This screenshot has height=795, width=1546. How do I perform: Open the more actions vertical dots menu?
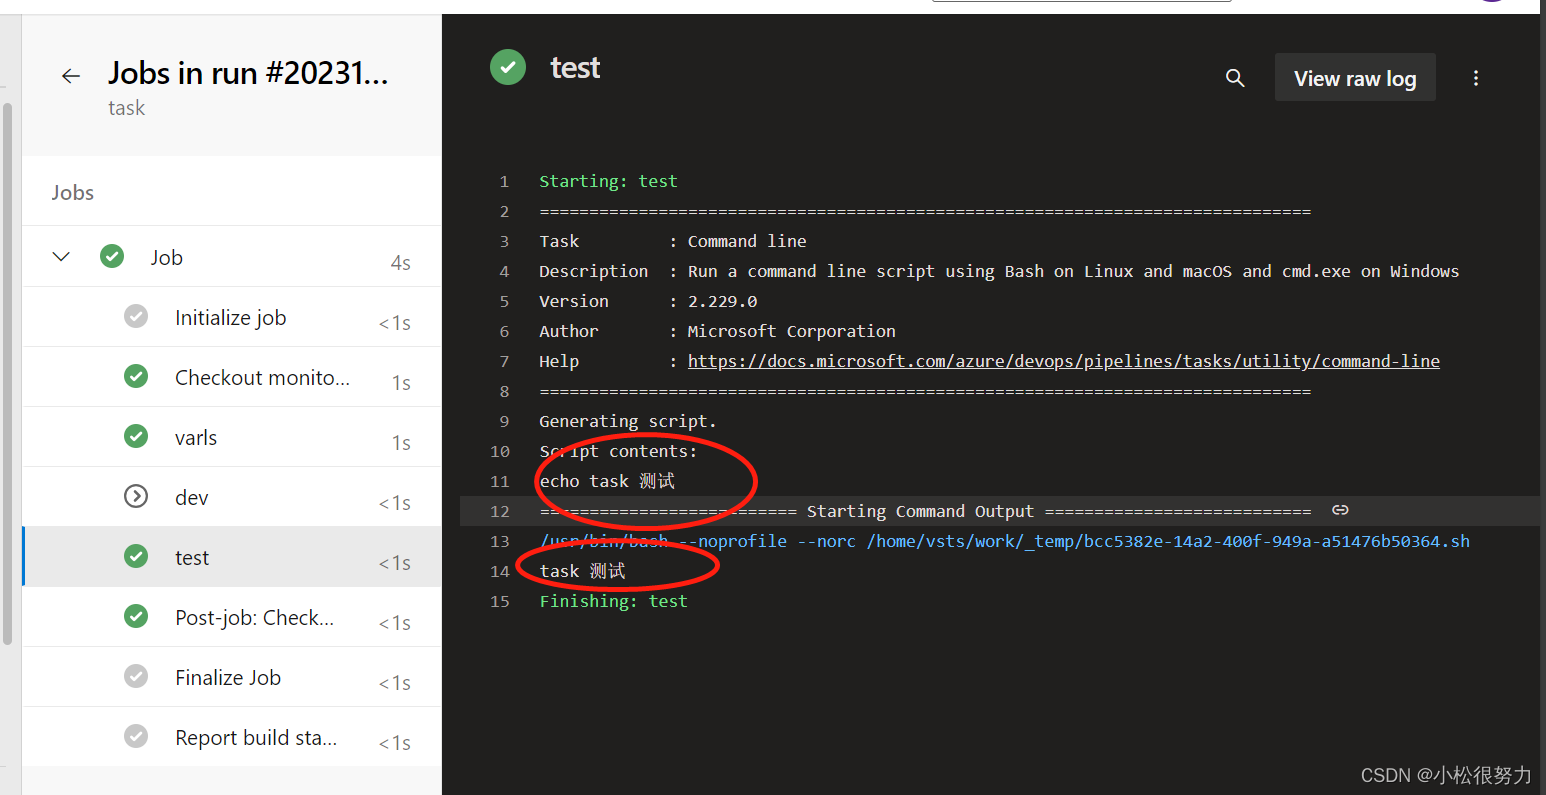click(1475, 78)
